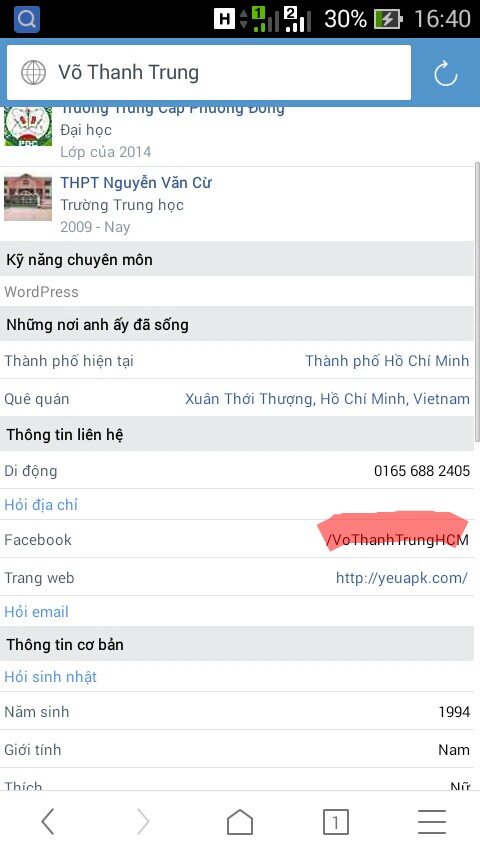Tap the Võ Thanh Trung address field
This screenshot has height=854, width=480.
point(209,72)
